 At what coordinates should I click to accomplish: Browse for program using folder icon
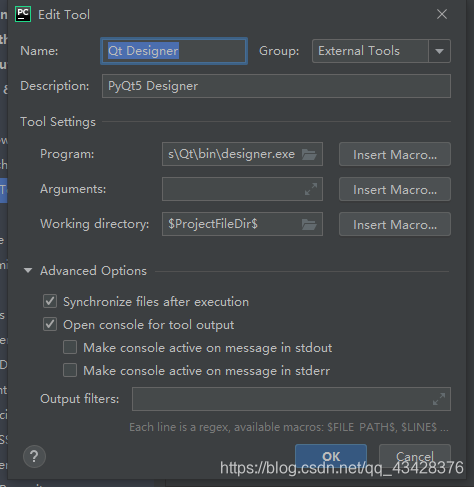point(309,154)
